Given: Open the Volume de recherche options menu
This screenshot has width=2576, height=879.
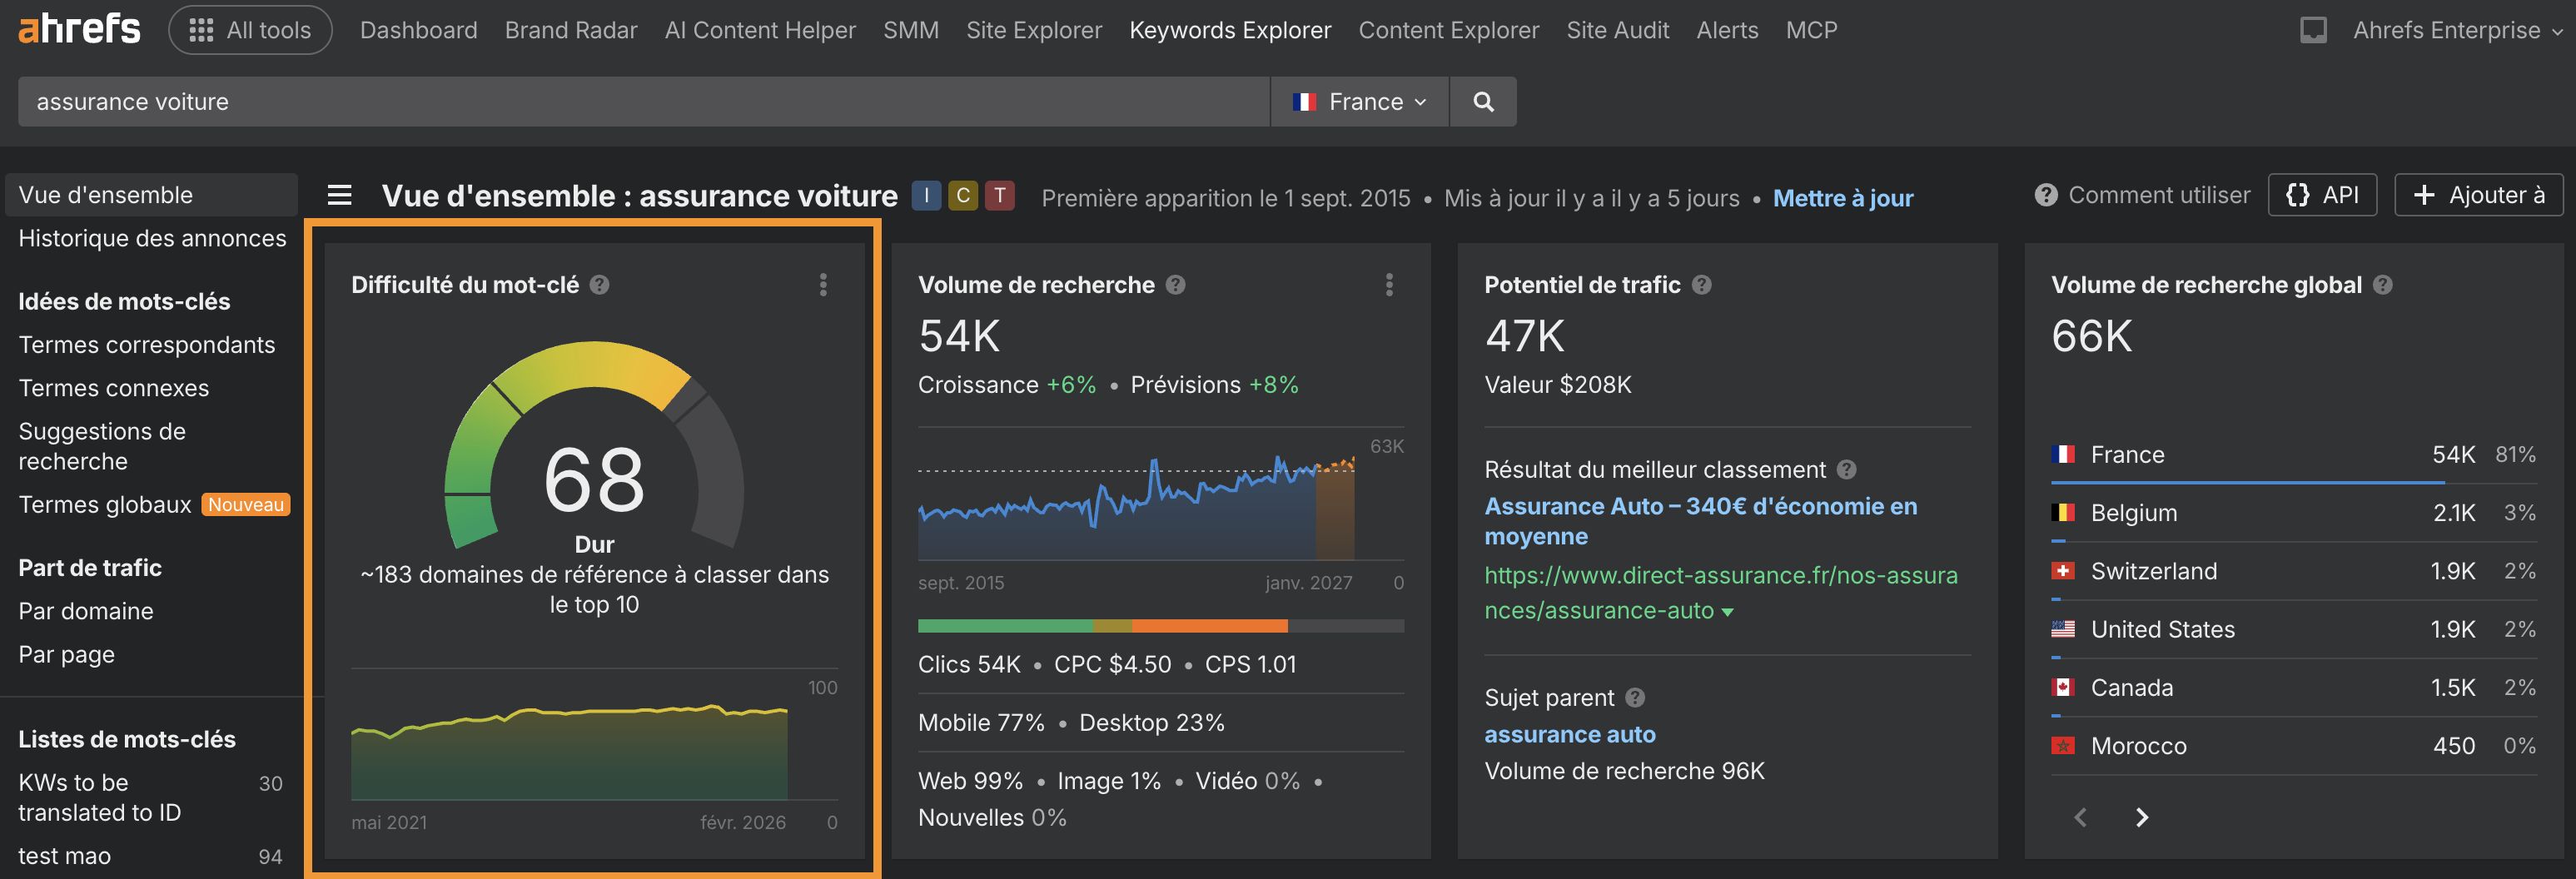Looking at the screenshot, I should coord(1388,284).
